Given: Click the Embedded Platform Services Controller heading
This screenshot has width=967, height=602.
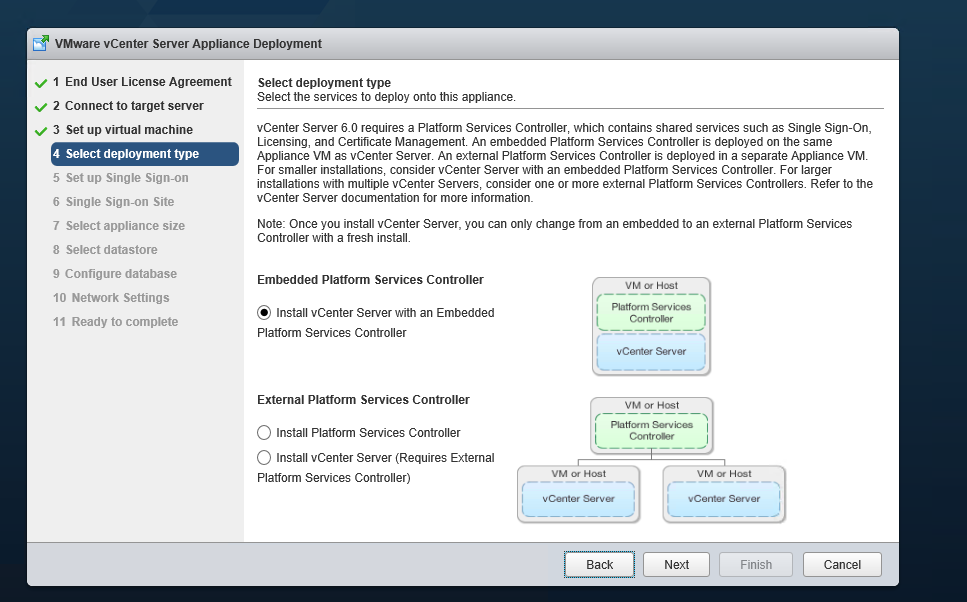Looking at the screenshot, I should pyautogui.click(x=370, y=279).
